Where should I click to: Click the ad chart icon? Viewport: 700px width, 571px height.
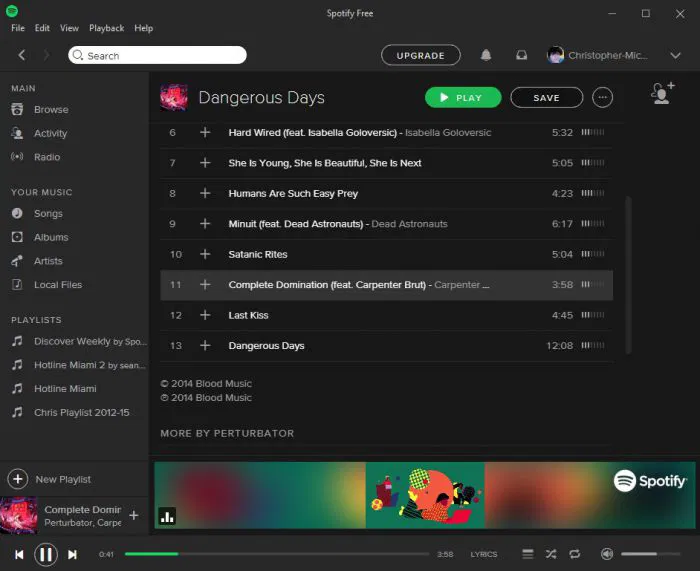[167, 516]
